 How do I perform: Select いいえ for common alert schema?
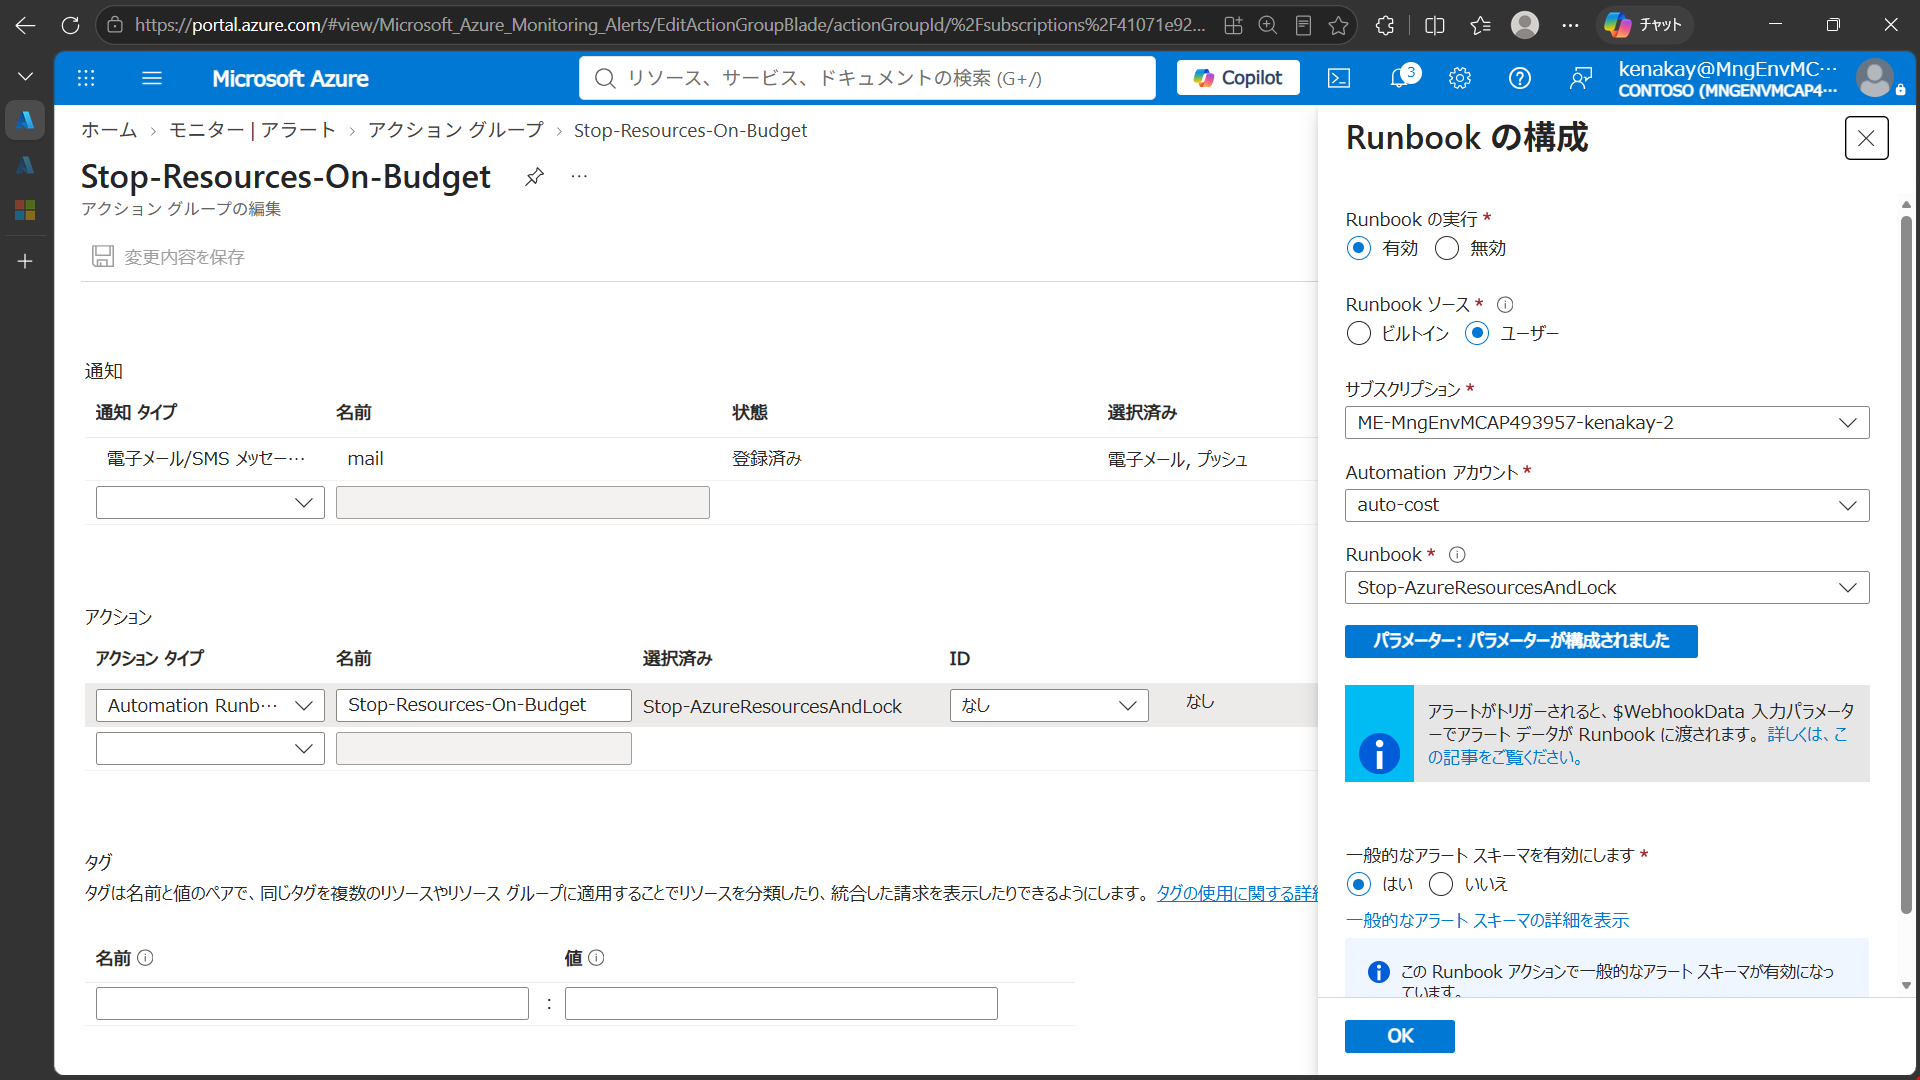1441,884
